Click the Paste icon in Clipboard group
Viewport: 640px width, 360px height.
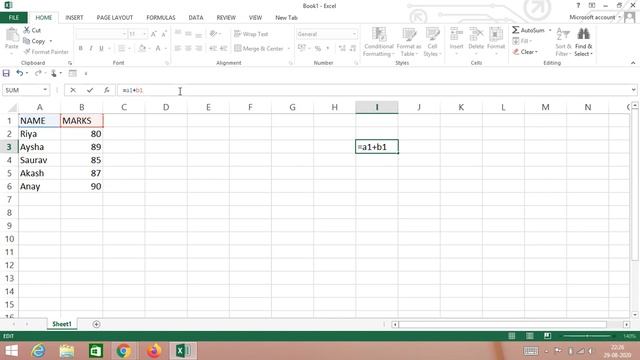[x=12, y=35]
